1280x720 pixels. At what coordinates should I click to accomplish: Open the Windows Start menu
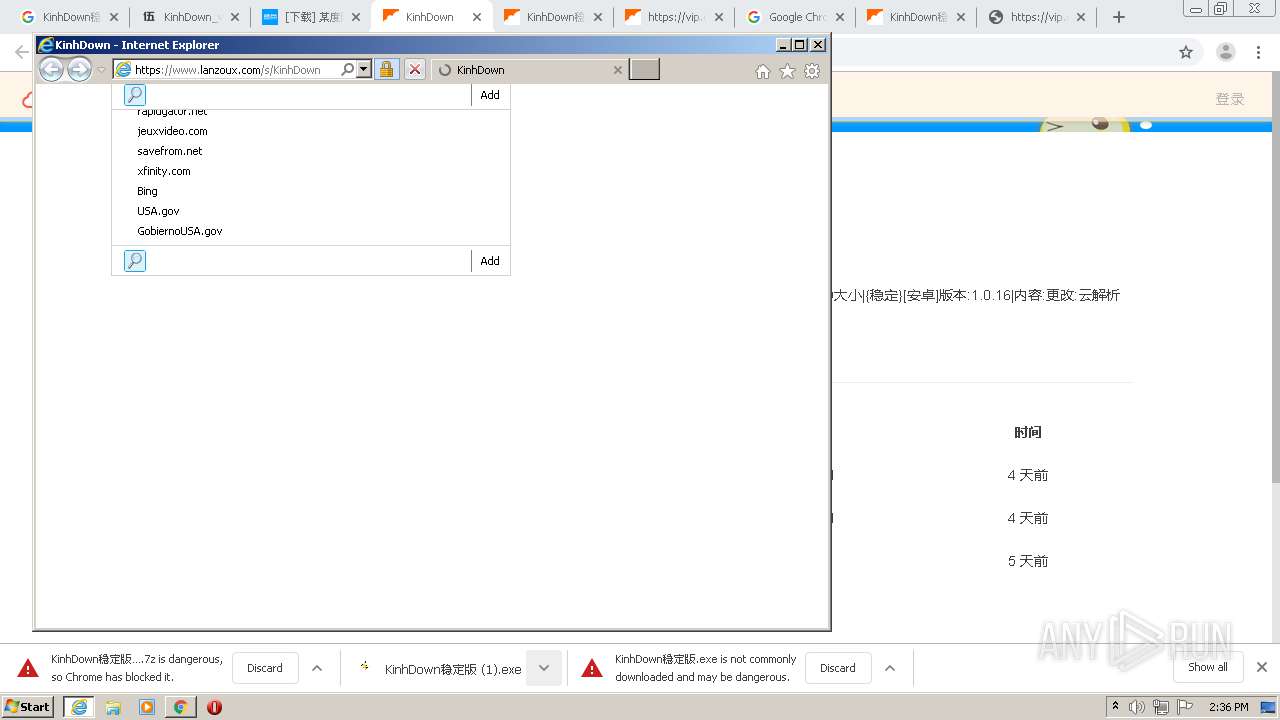[x=28, y=707]
